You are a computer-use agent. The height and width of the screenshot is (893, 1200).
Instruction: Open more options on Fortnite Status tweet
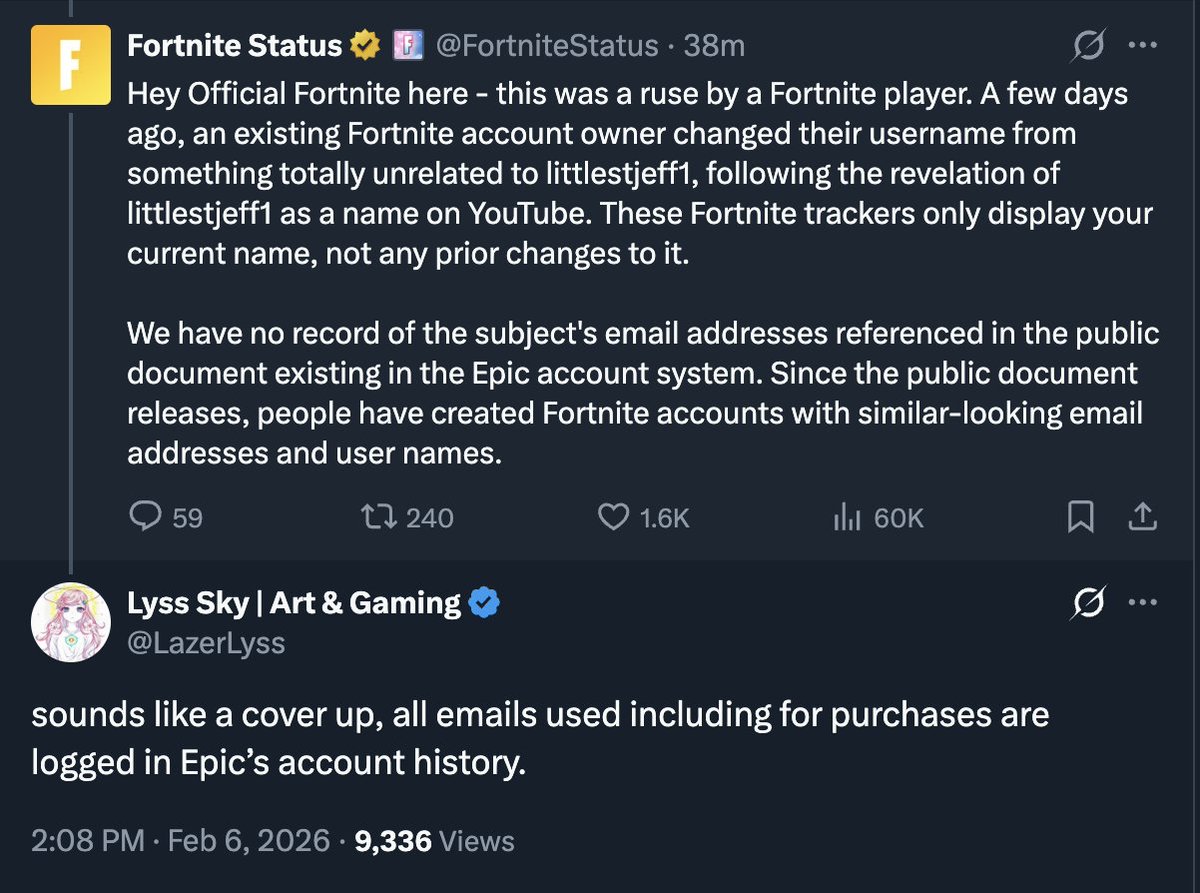click(x=1142, y=46)
